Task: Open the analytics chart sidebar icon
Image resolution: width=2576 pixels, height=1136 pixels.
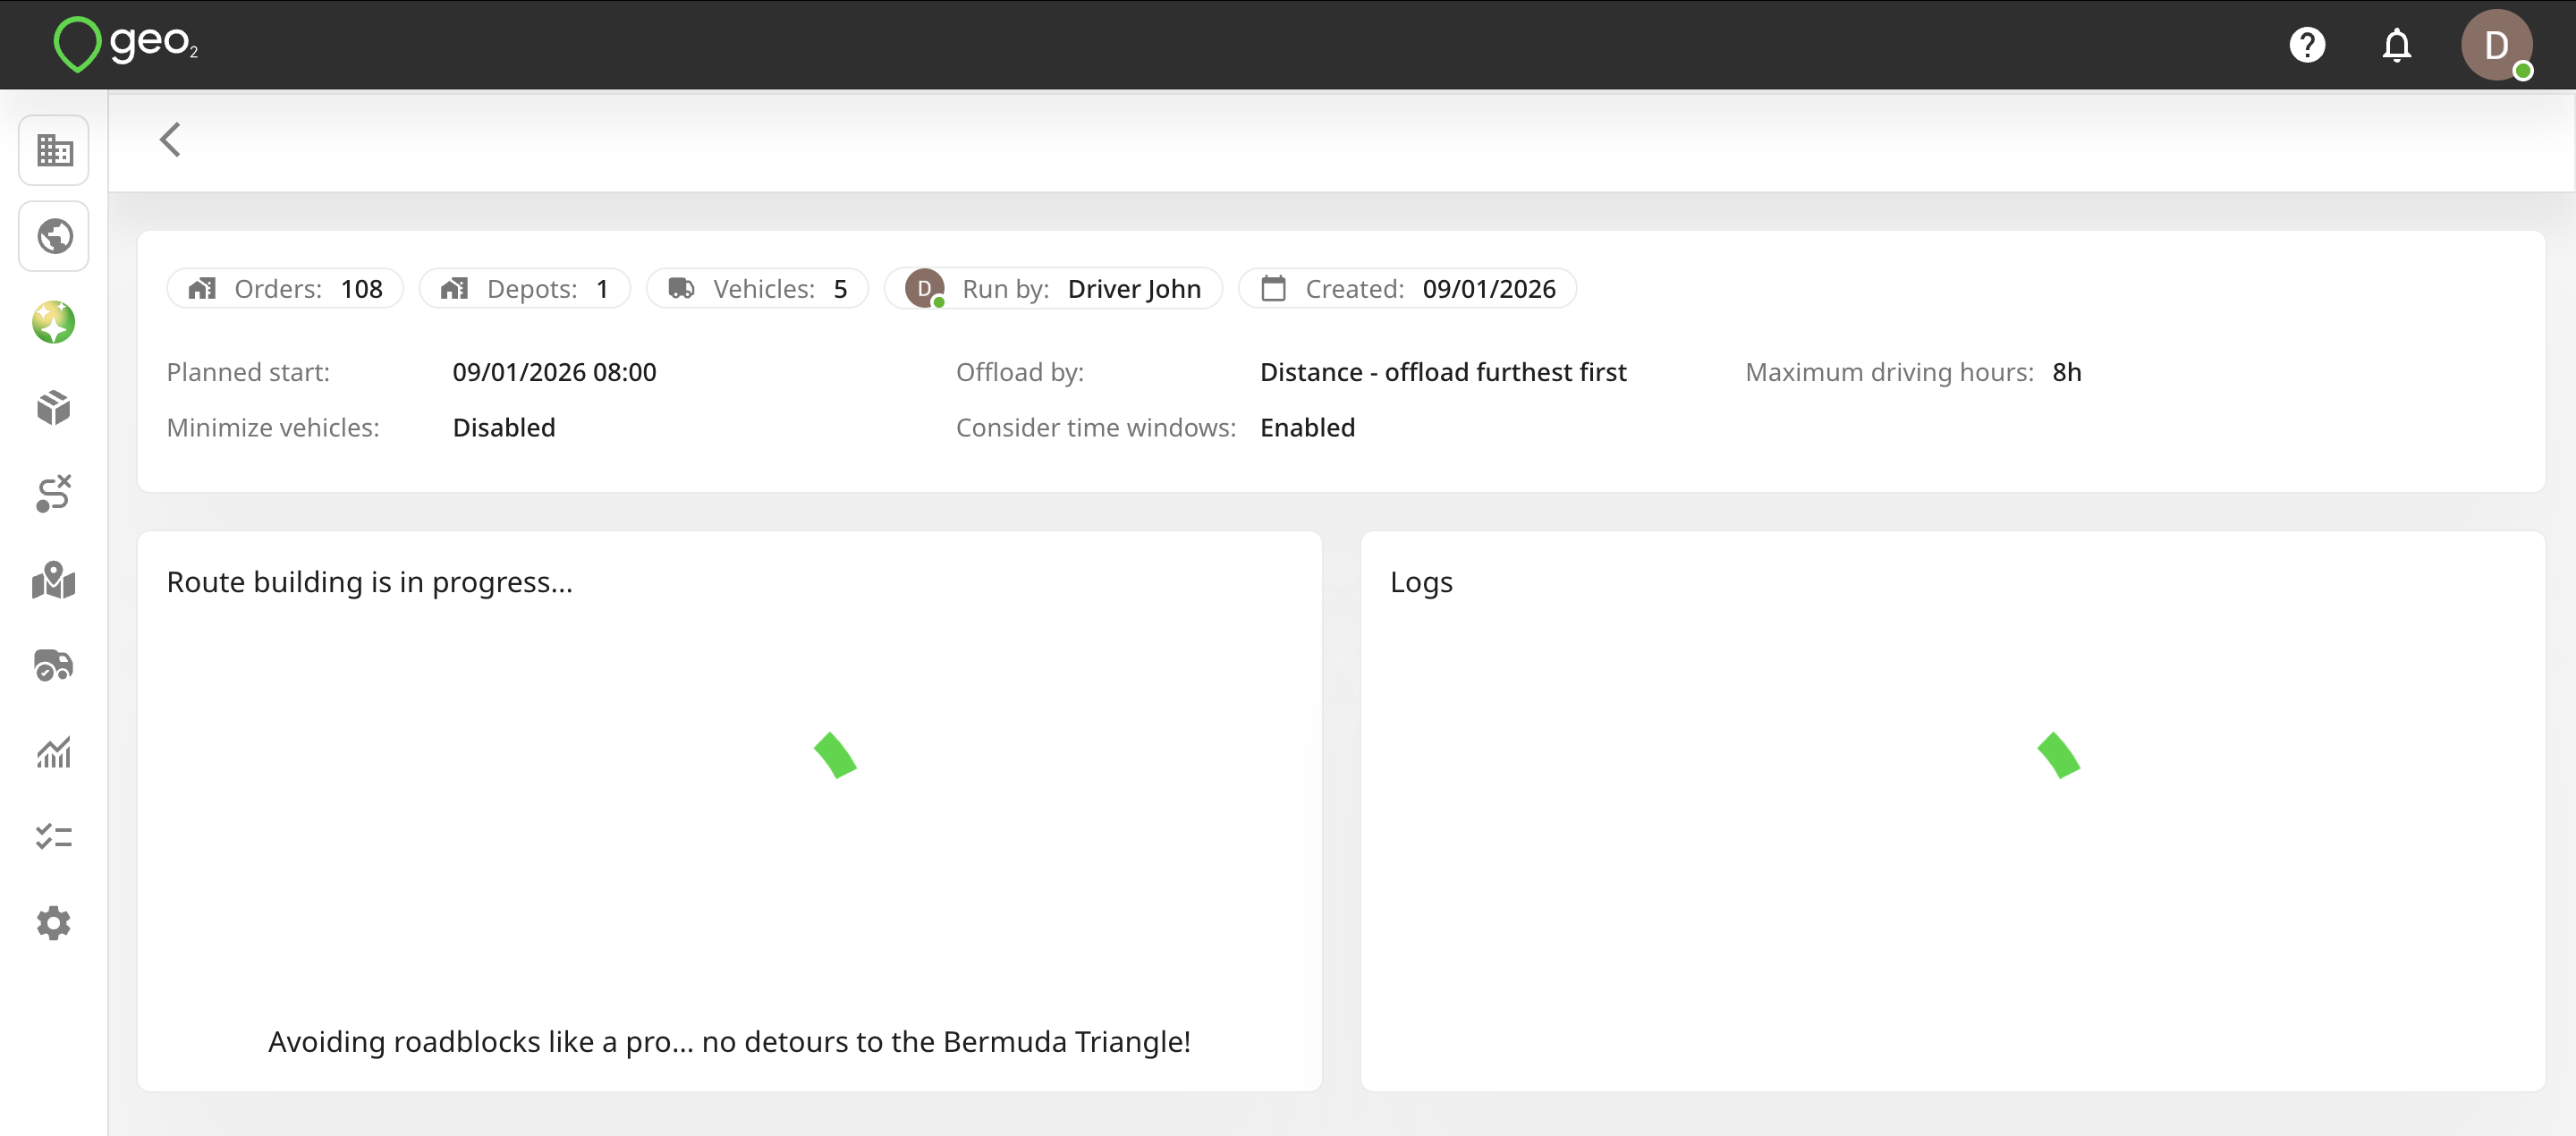Action: pyautogui.click(x=54, y=752)
